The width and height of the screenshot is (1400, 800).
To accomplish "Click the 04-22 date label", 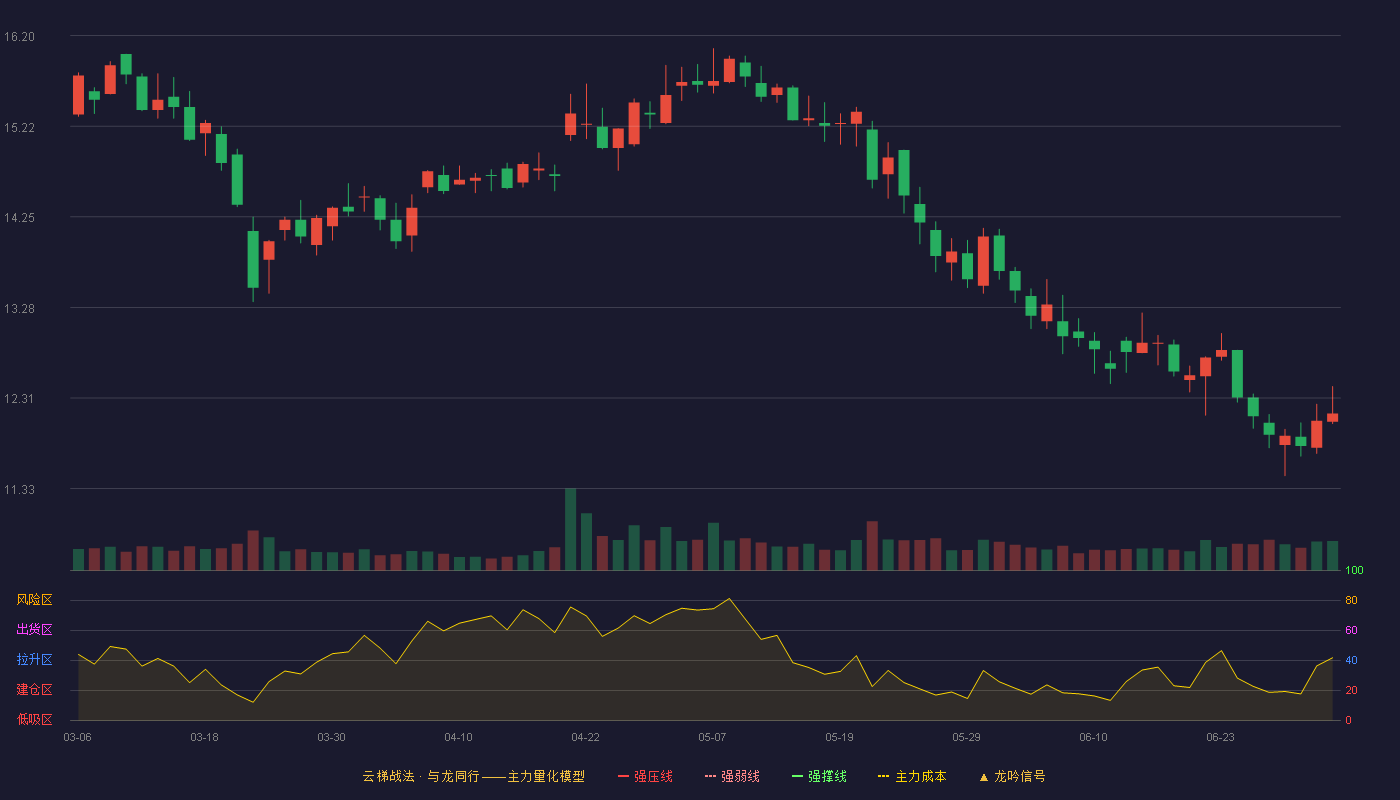I will pos(585,737).
